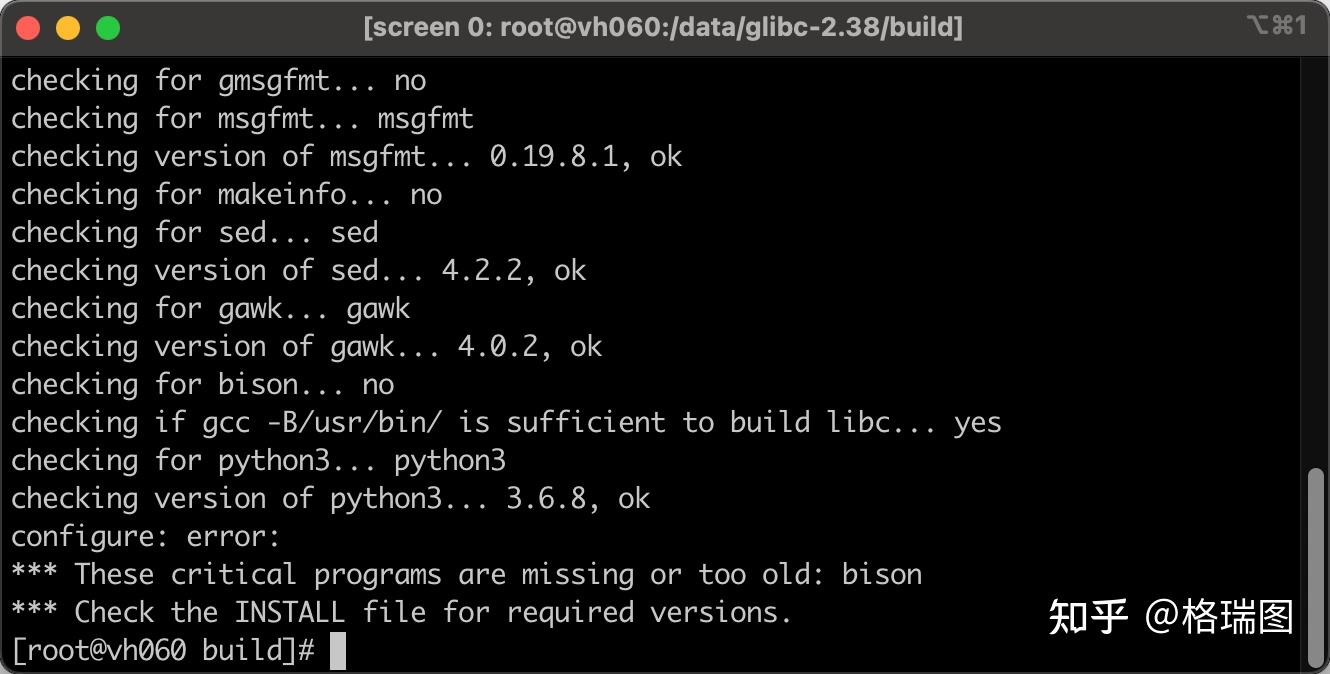
Task: Click the python3 version "3.6.8" text
Action: click(545, 498)
